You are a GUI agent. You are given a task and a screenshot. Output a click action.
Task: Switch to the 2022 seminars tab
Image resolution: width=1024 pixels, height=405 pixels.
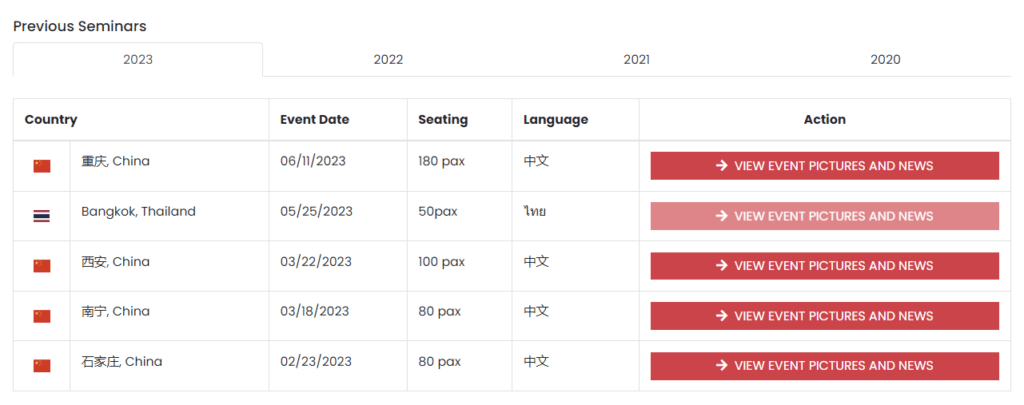[388, 59]
